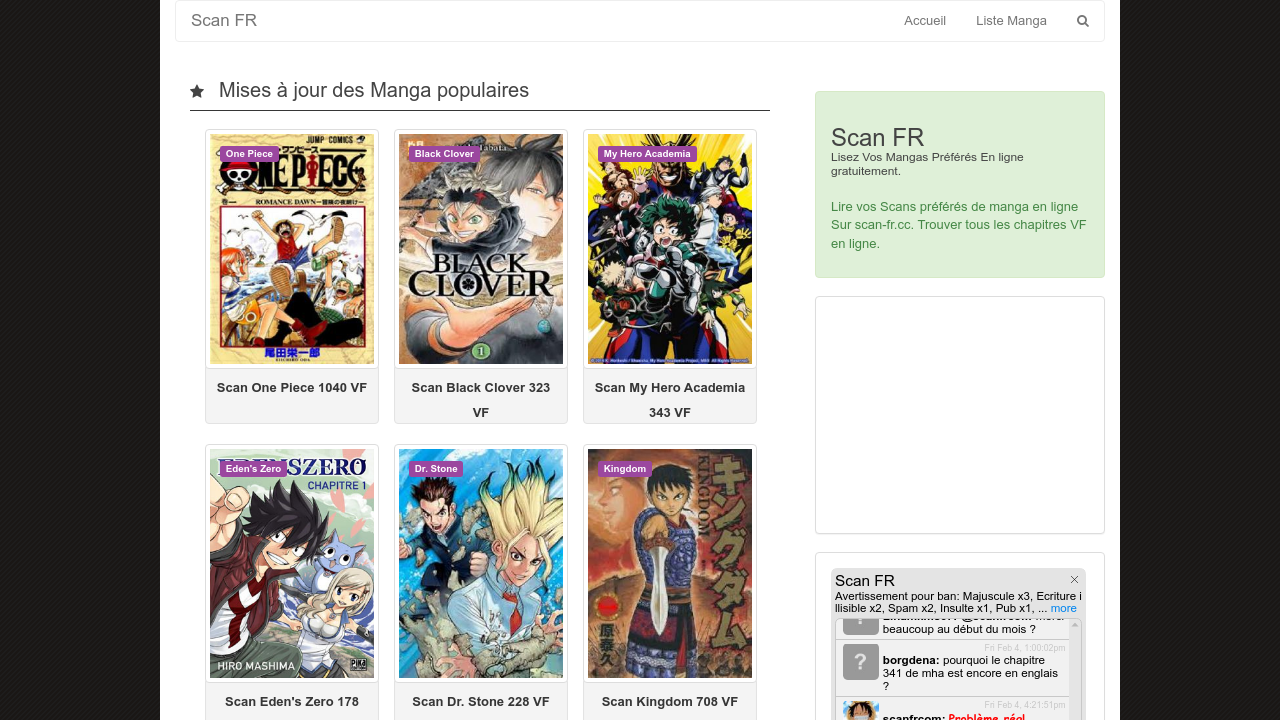The height and width of the screenshot is (720, 1280).
Task: Read Scan One Piece 1040 VF
Action: click(x=292, y=388)
